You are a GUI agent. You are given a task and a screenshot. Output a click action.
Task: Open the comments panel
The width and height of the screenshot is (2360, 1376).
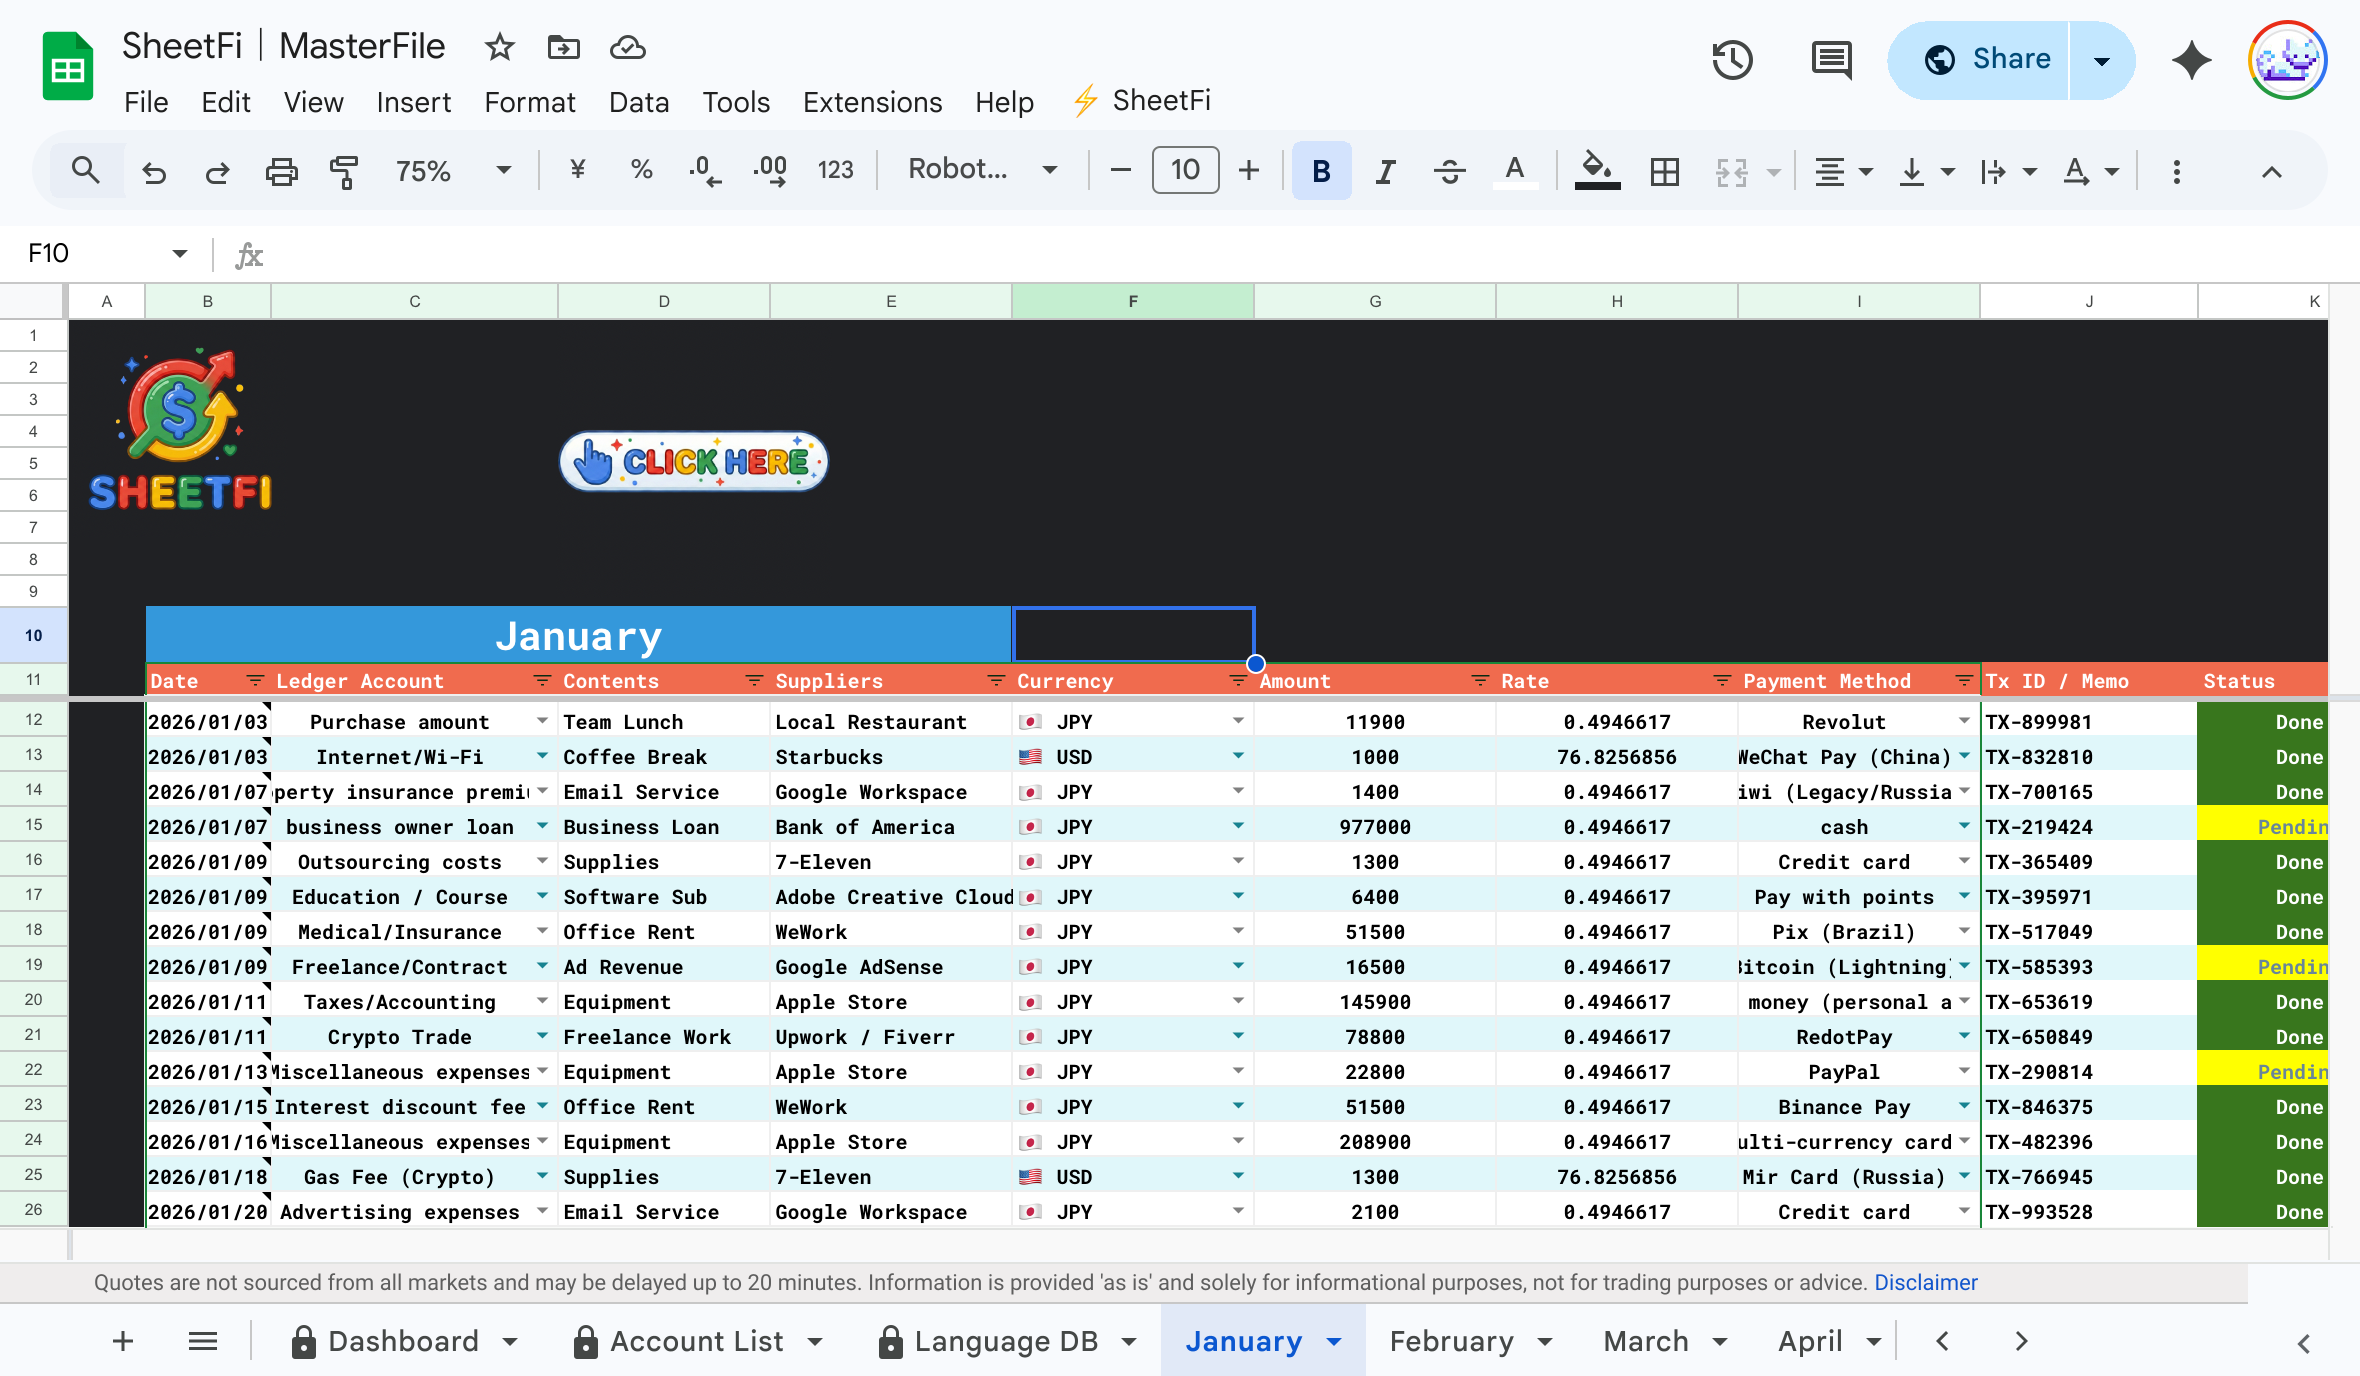tap(1830, 60)
